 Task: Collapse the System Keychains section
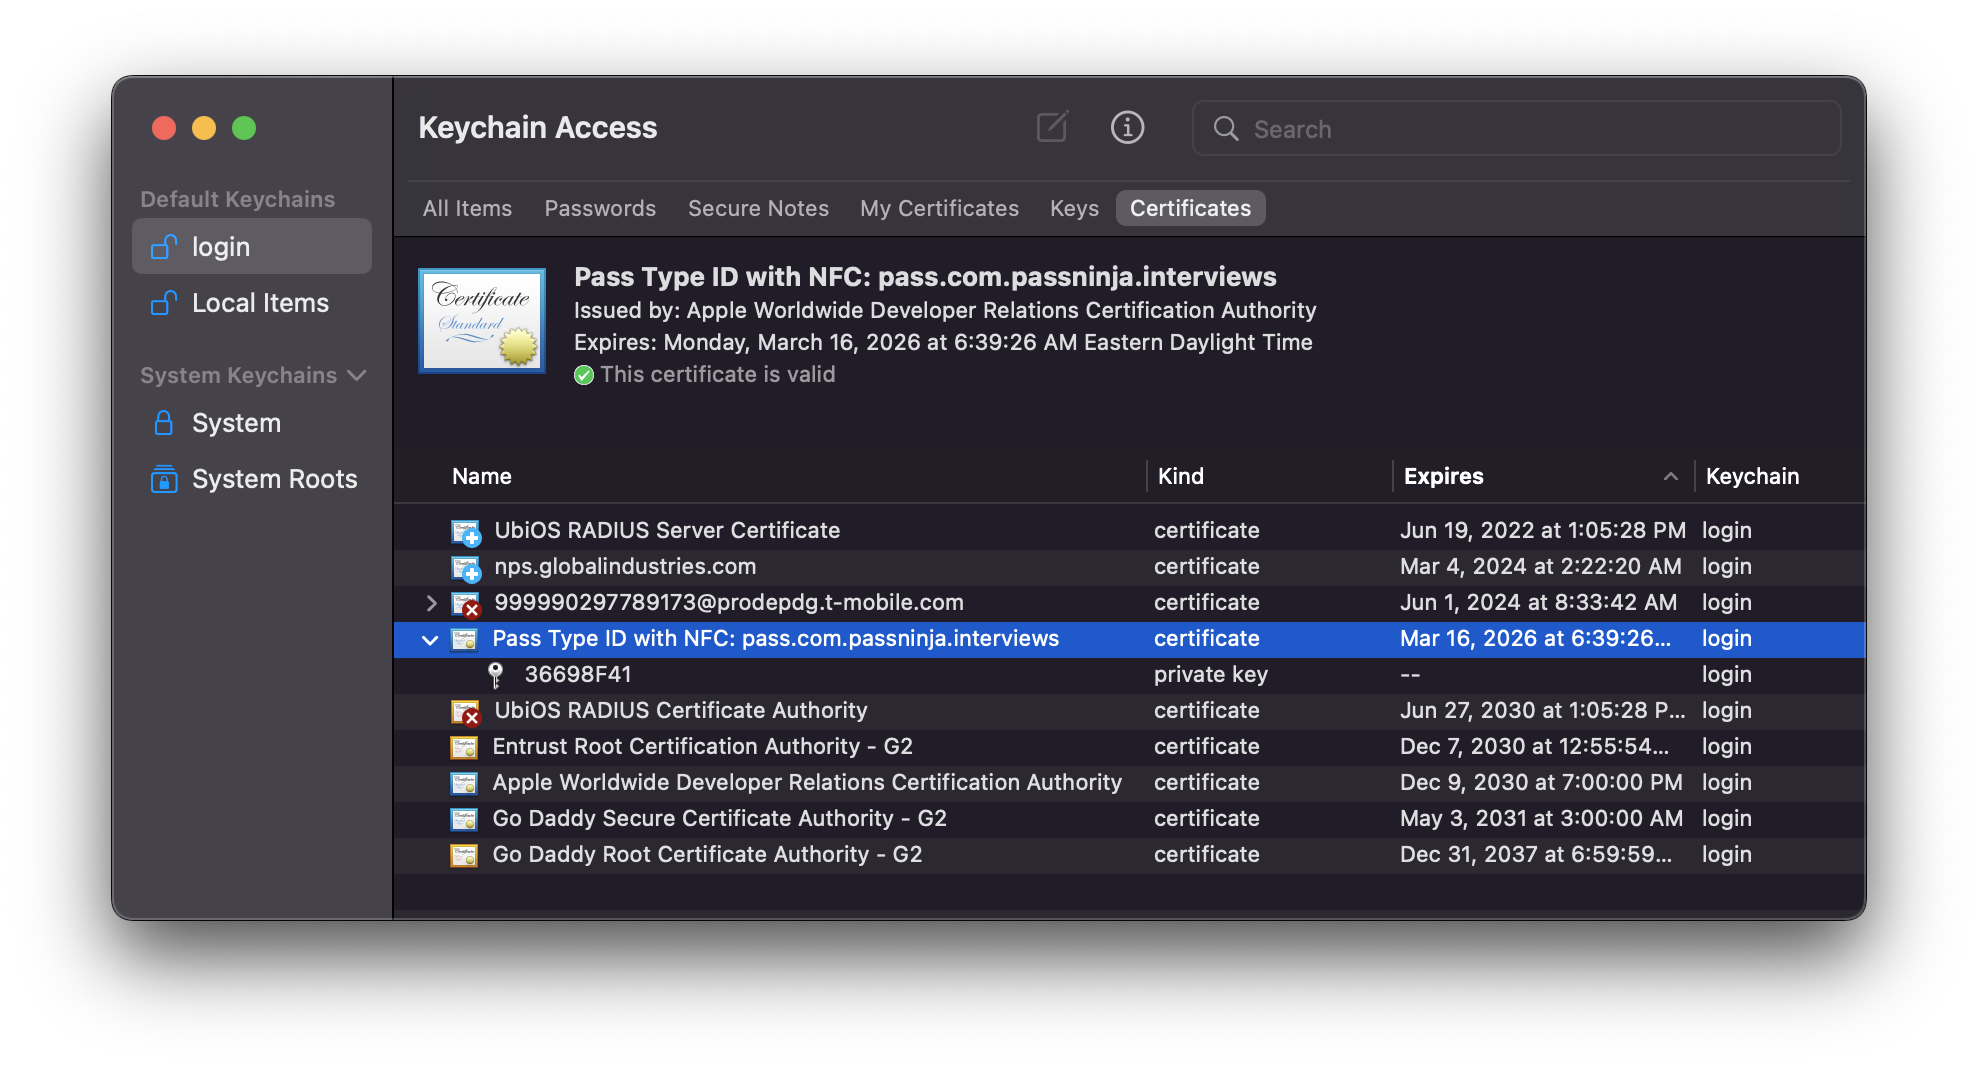(357, 375)
